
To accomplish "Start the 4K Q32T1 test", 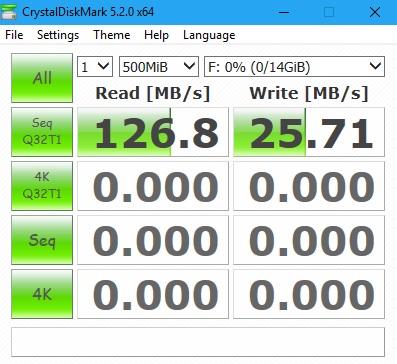I will coord(42,186).
